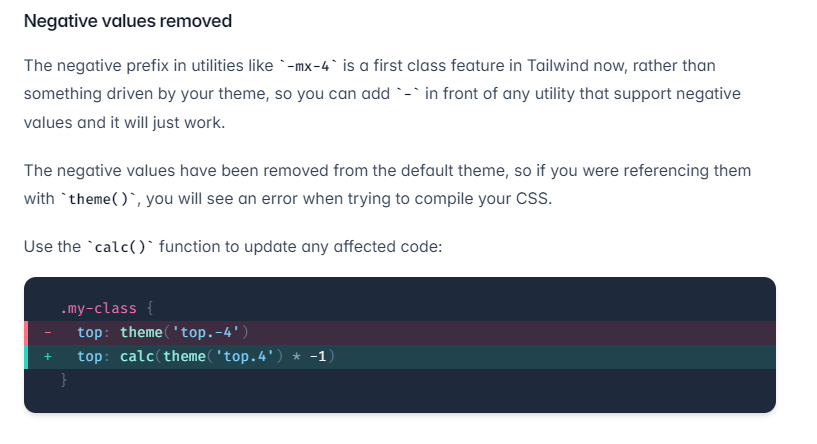Viewport: 817px width, 444px height.
Task: Click the opening brace after .my-class
Action: 150,309
